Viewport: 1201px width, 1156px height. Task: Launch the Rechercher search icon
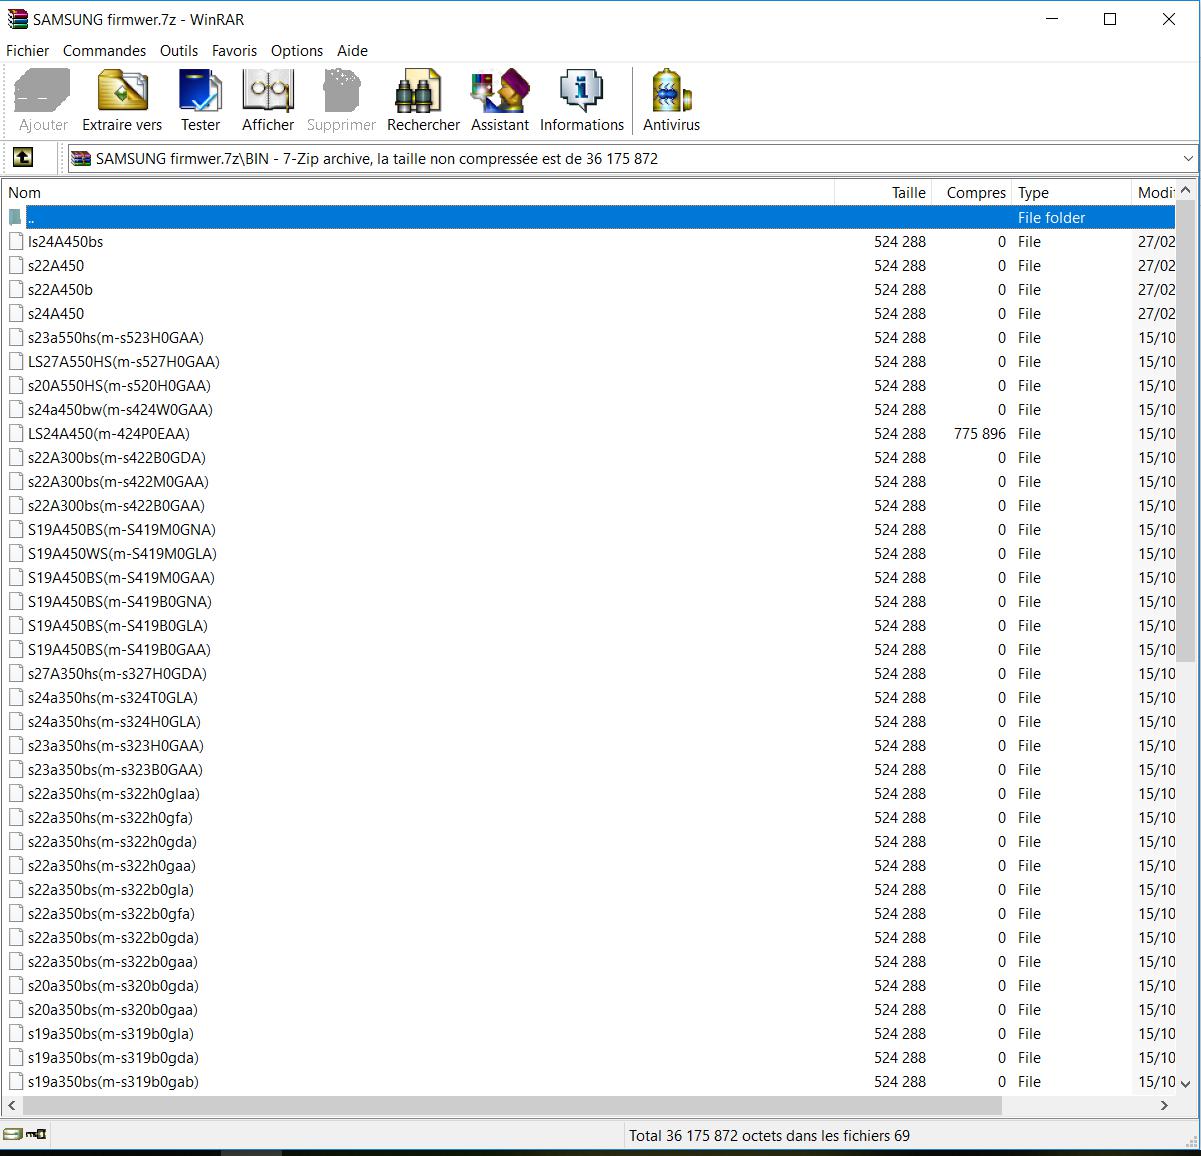click(x=422, y=97)
